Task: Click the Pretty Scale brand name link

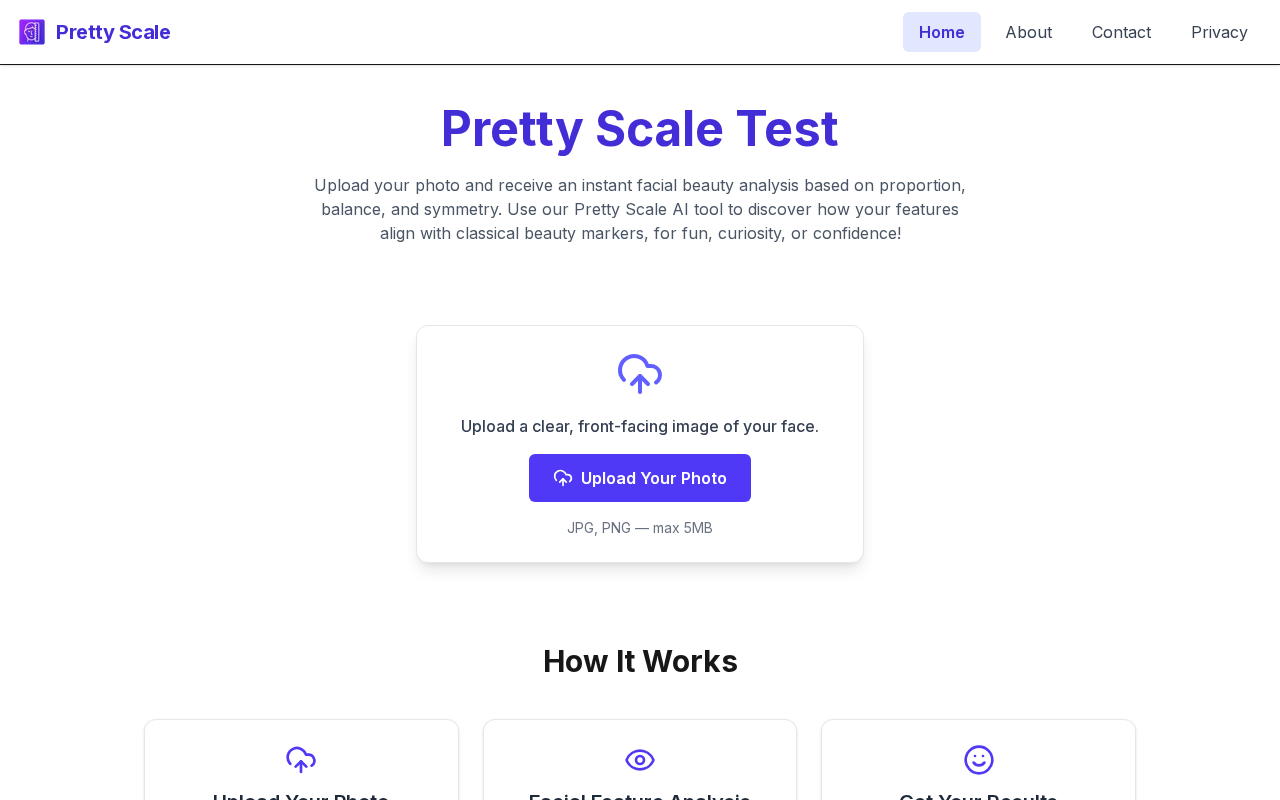Action: (113, 32)
